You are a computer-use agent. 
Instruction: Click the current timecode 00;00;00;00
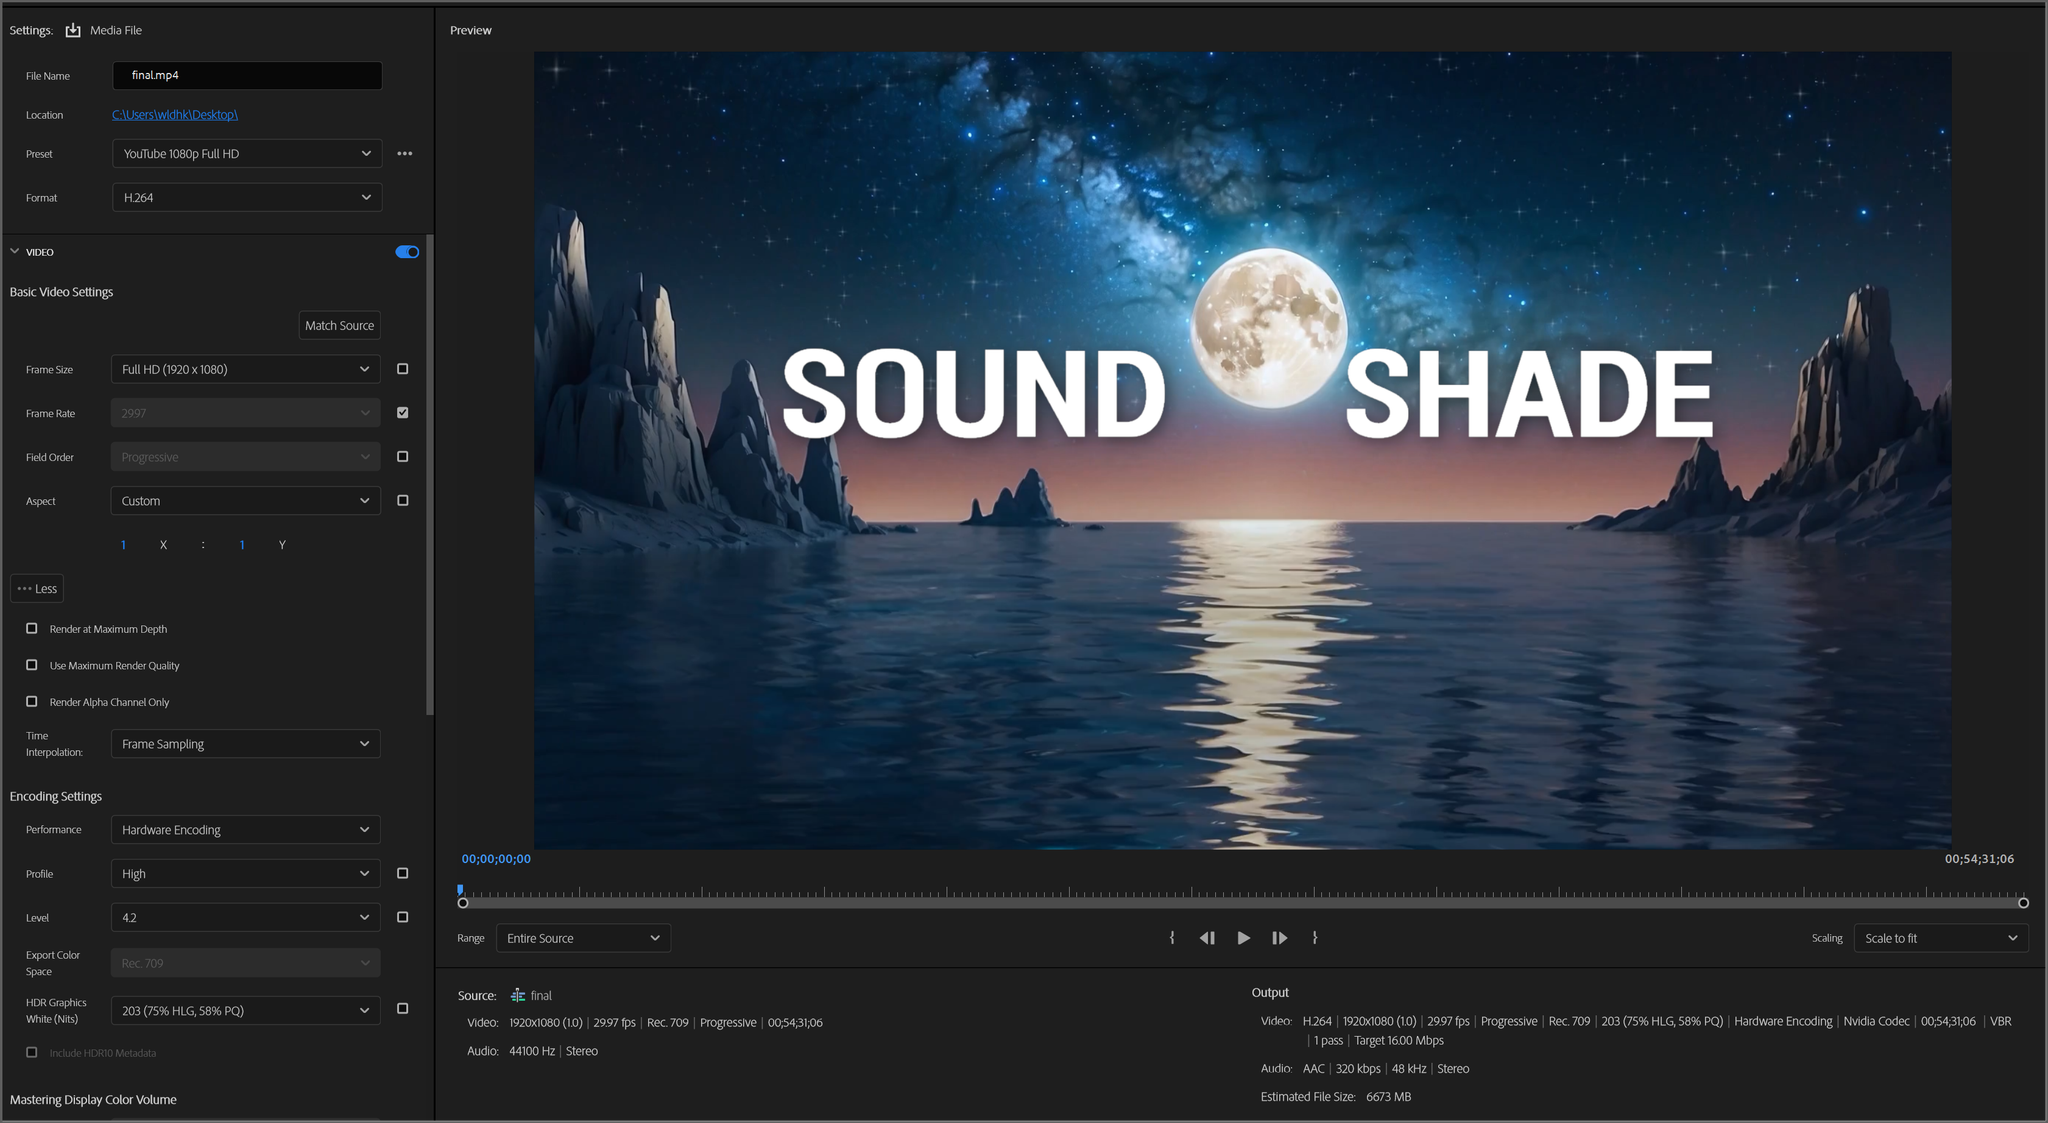click(496, 859)
